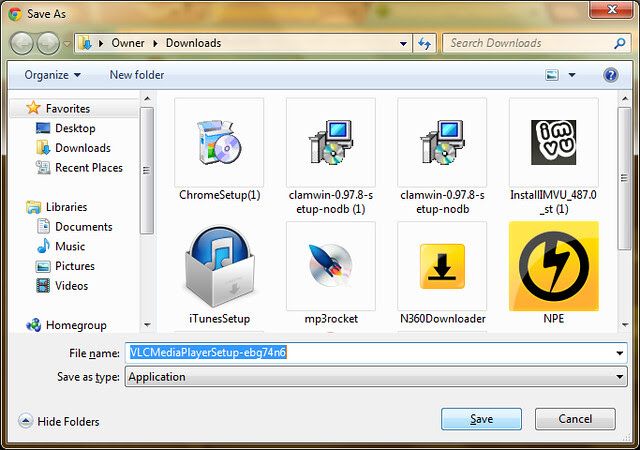Click Owner in the address breadcrumb
Viewport: 640px width, 450px height.
128,43
